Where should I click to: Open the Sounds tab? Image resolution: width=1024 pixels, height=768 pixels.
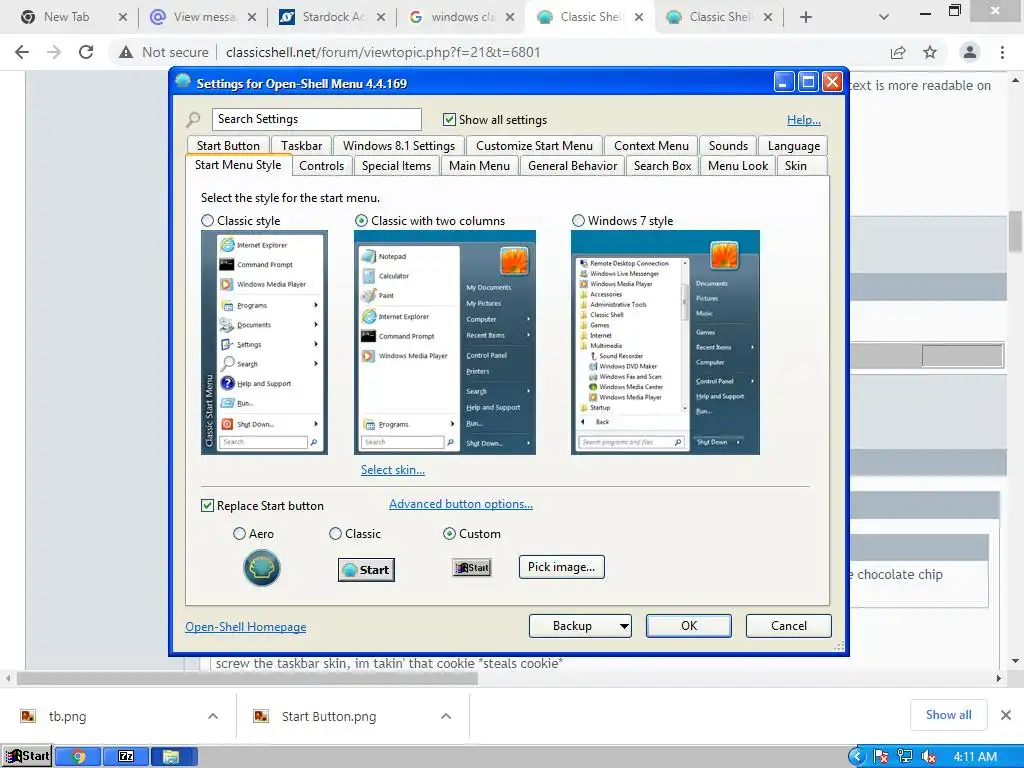pyautogui.click(x=728, y=146)
